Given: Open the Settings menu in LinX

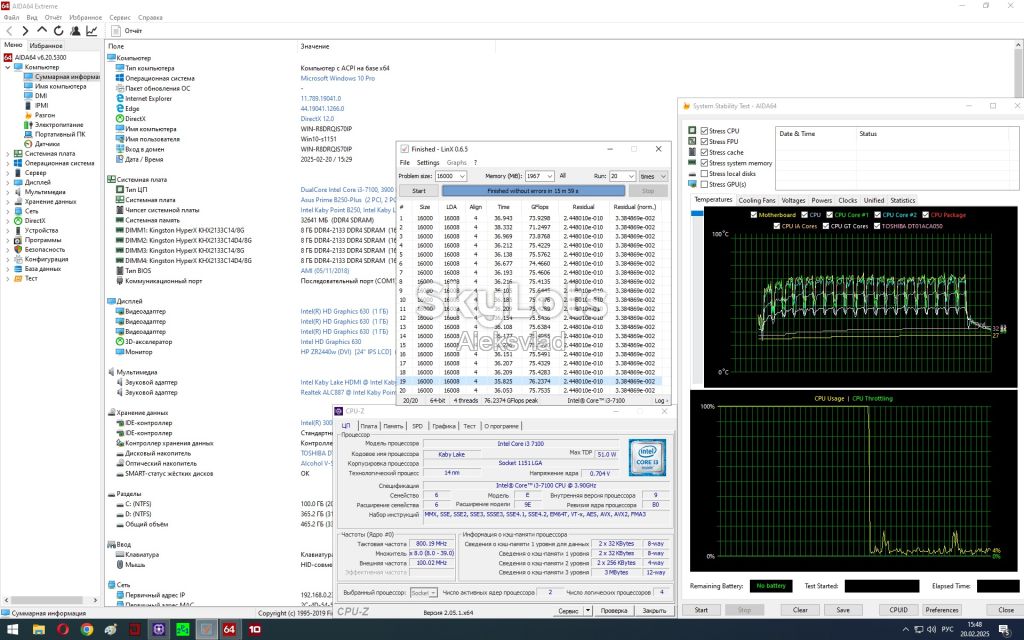Looking at the screenshot, I should pyautogui.click(x=428, y=163).
